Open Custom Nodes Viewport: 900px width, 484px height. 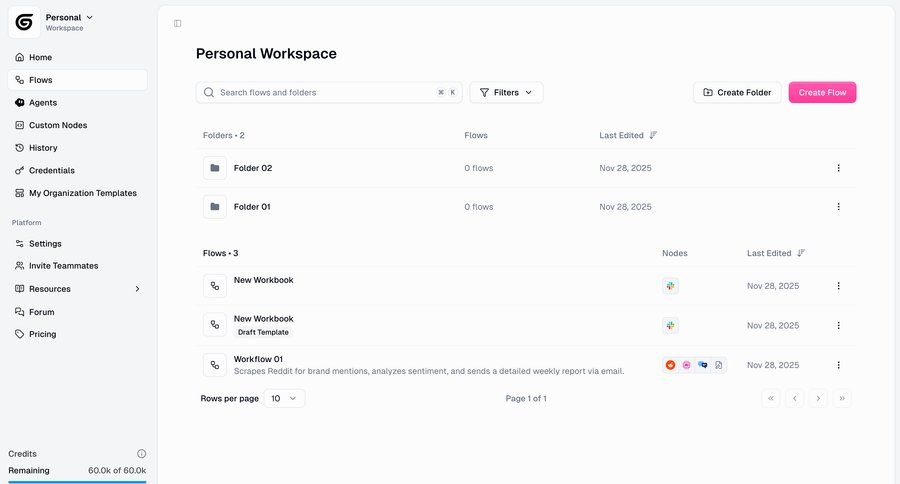(77, 125)
